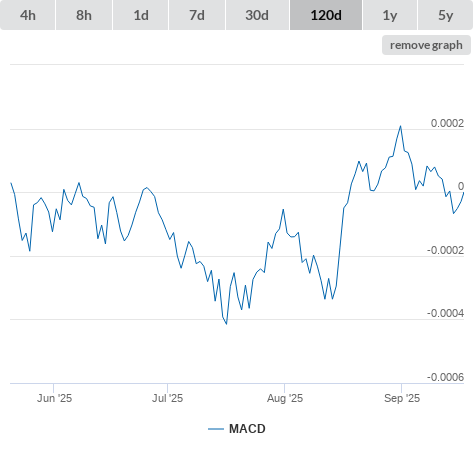Switch to the 5y range
Viewport: 474px width, 455px height.
click(446, 15)
